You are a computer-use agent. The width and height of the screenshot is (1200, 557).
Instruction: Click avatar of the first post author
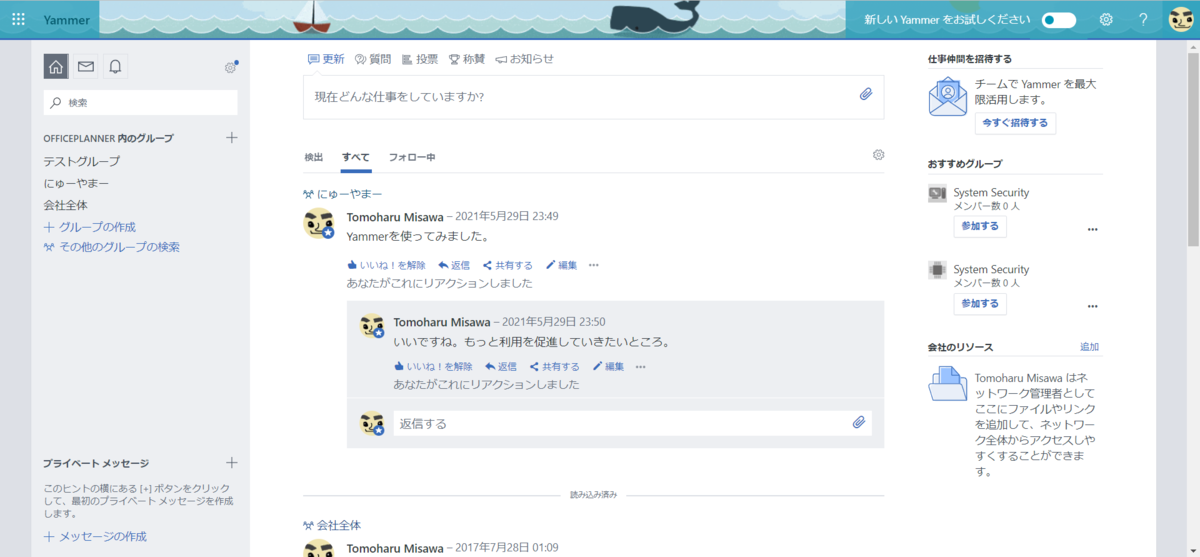(x=319, y=224)
